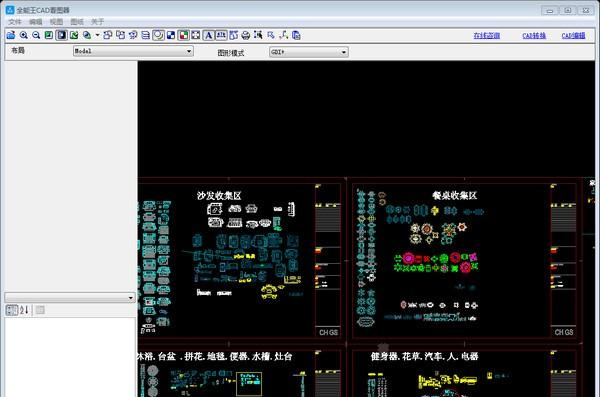Image resolution: width=600 pixels, height=397 pixels.
Task: Click the CAD编辑 link
Action: (573, 36)
